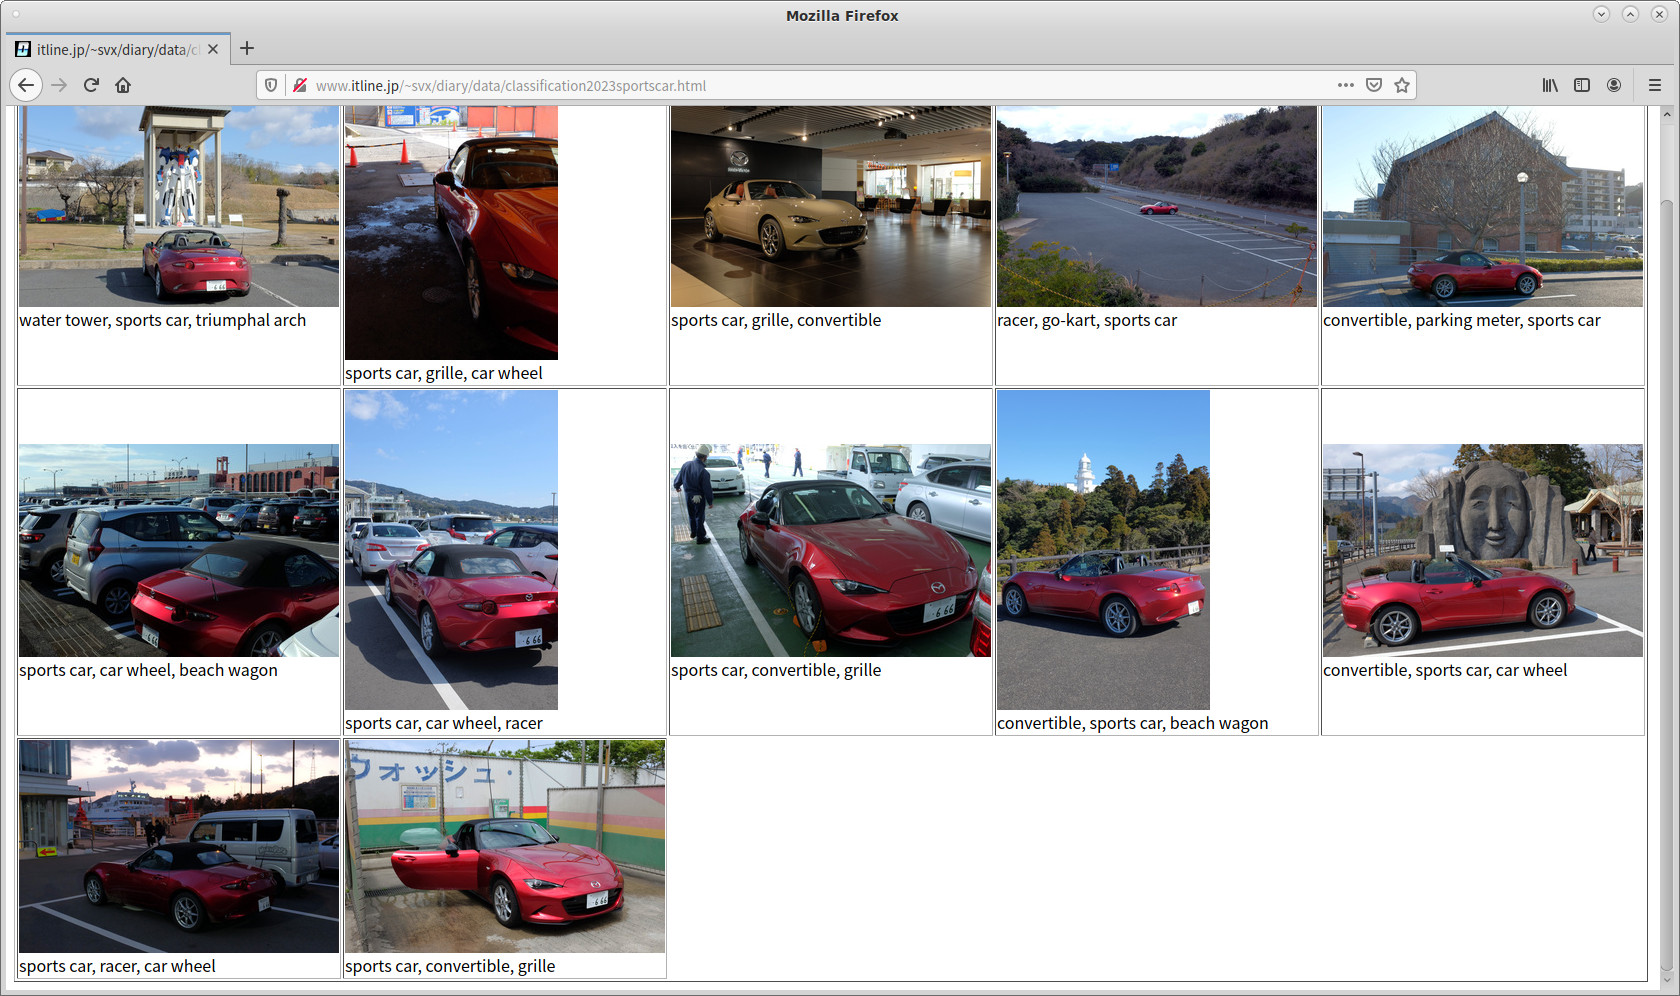Open a new tab with plus button

[x=247, y=48]
